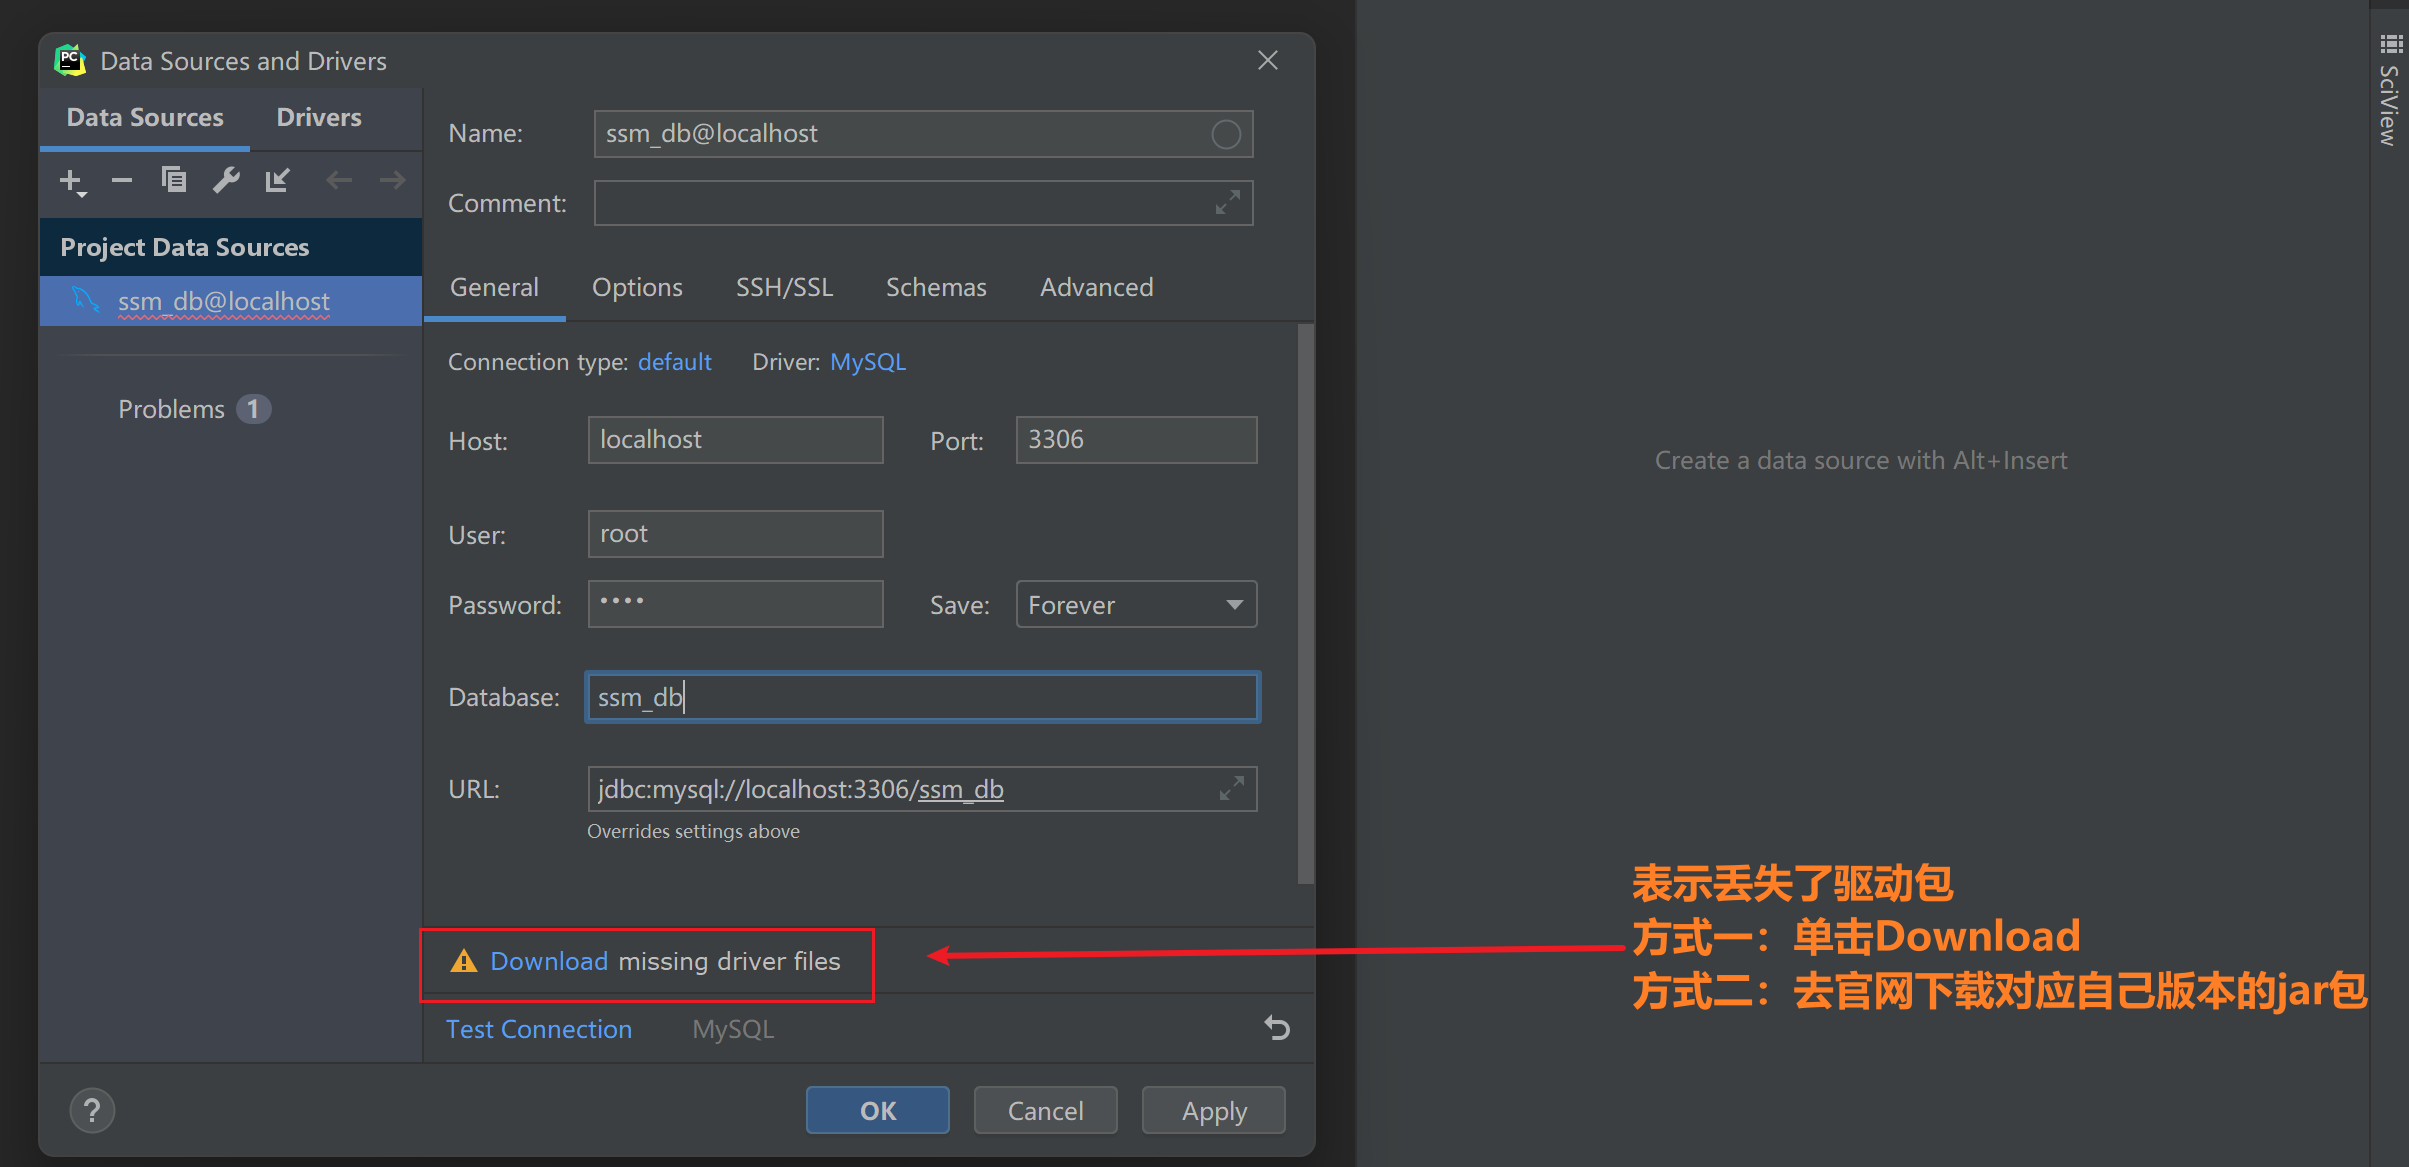2409x1167 pixels.
Task: Click into the Host input field
Action: click(735, 440)
